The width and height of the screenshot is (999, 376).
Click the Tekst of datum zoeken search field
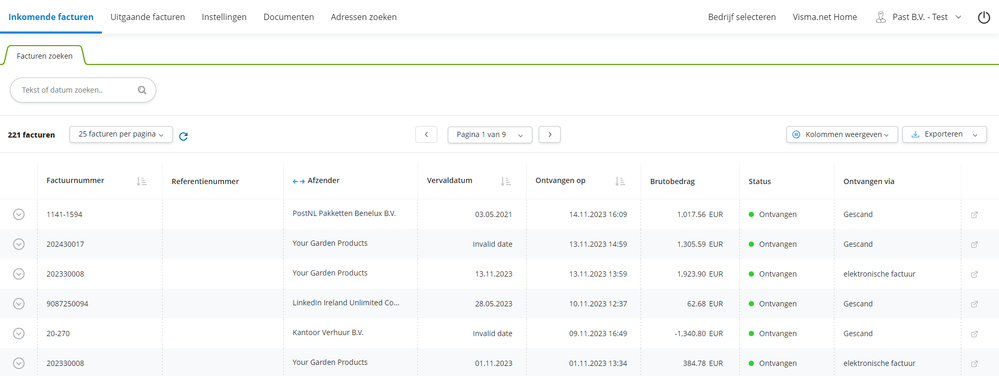point(83,90)
